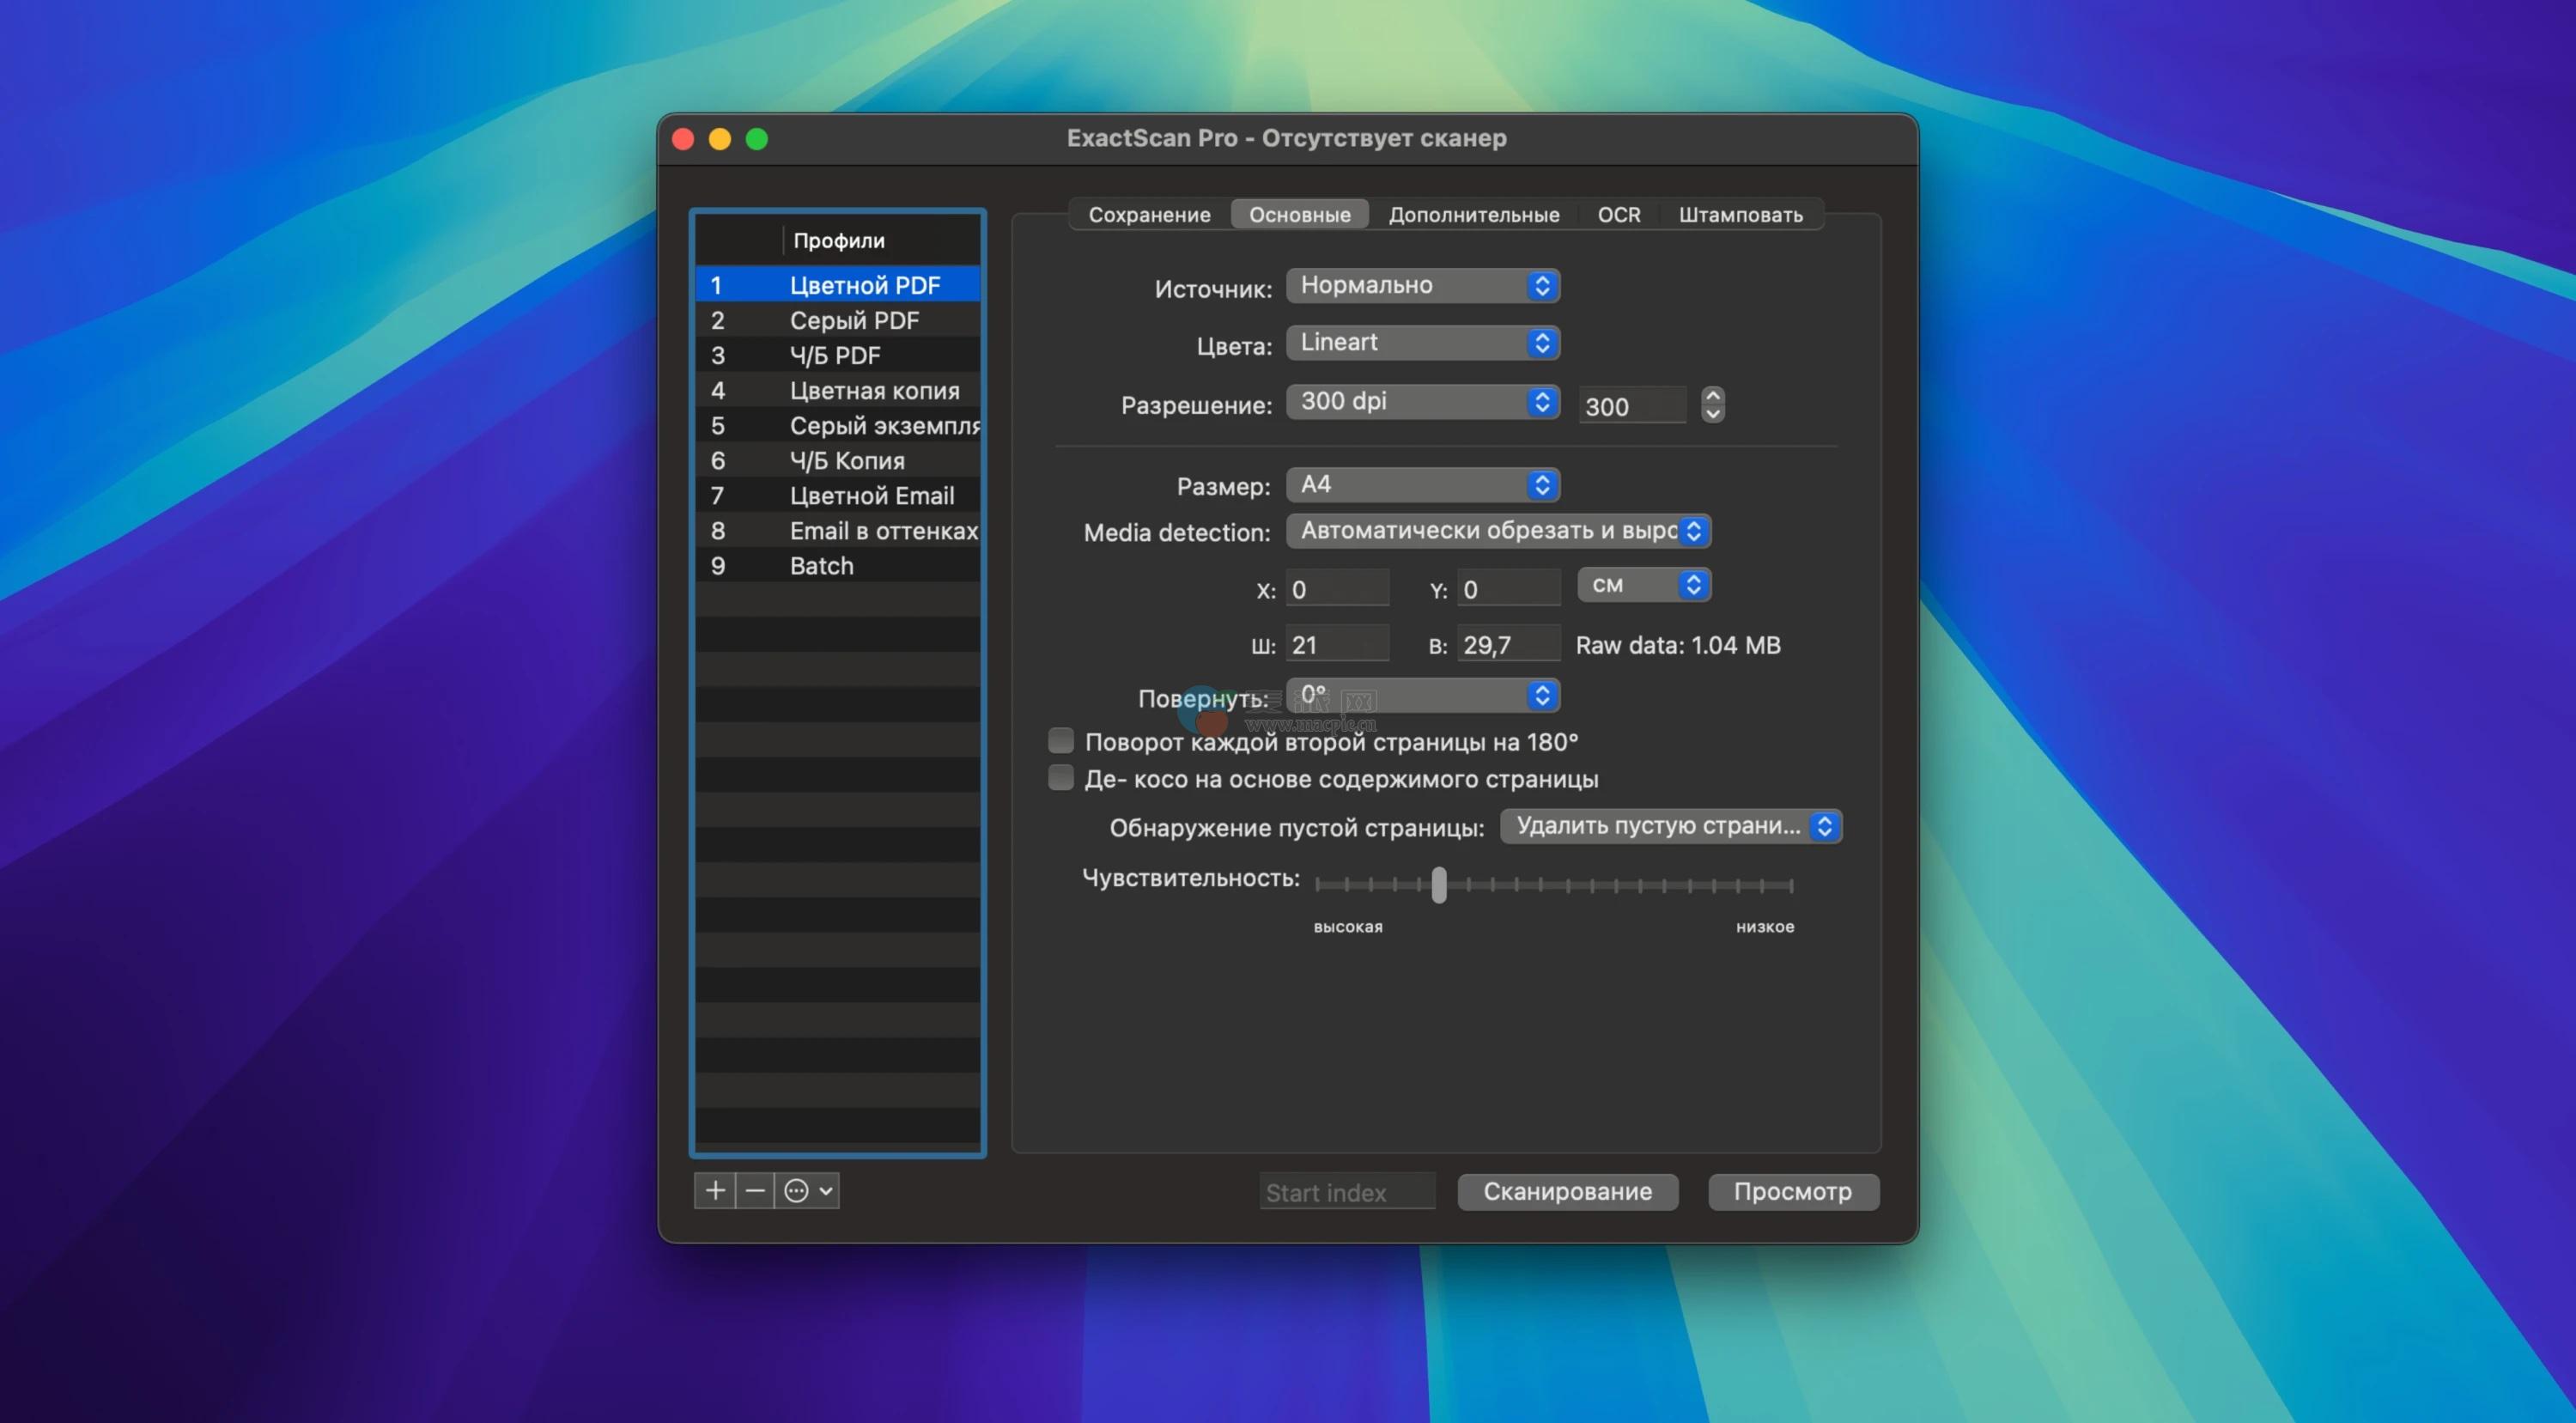Click the resolution stepper arrows
2576x1423 pixels.
[x=1712, y=404]
